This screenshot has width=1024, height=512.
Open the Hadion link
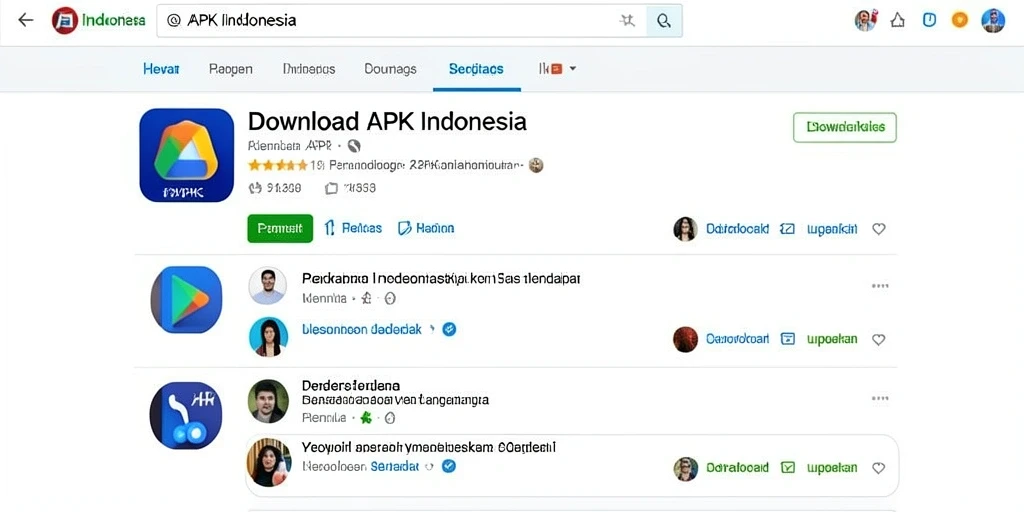point(426,228)
